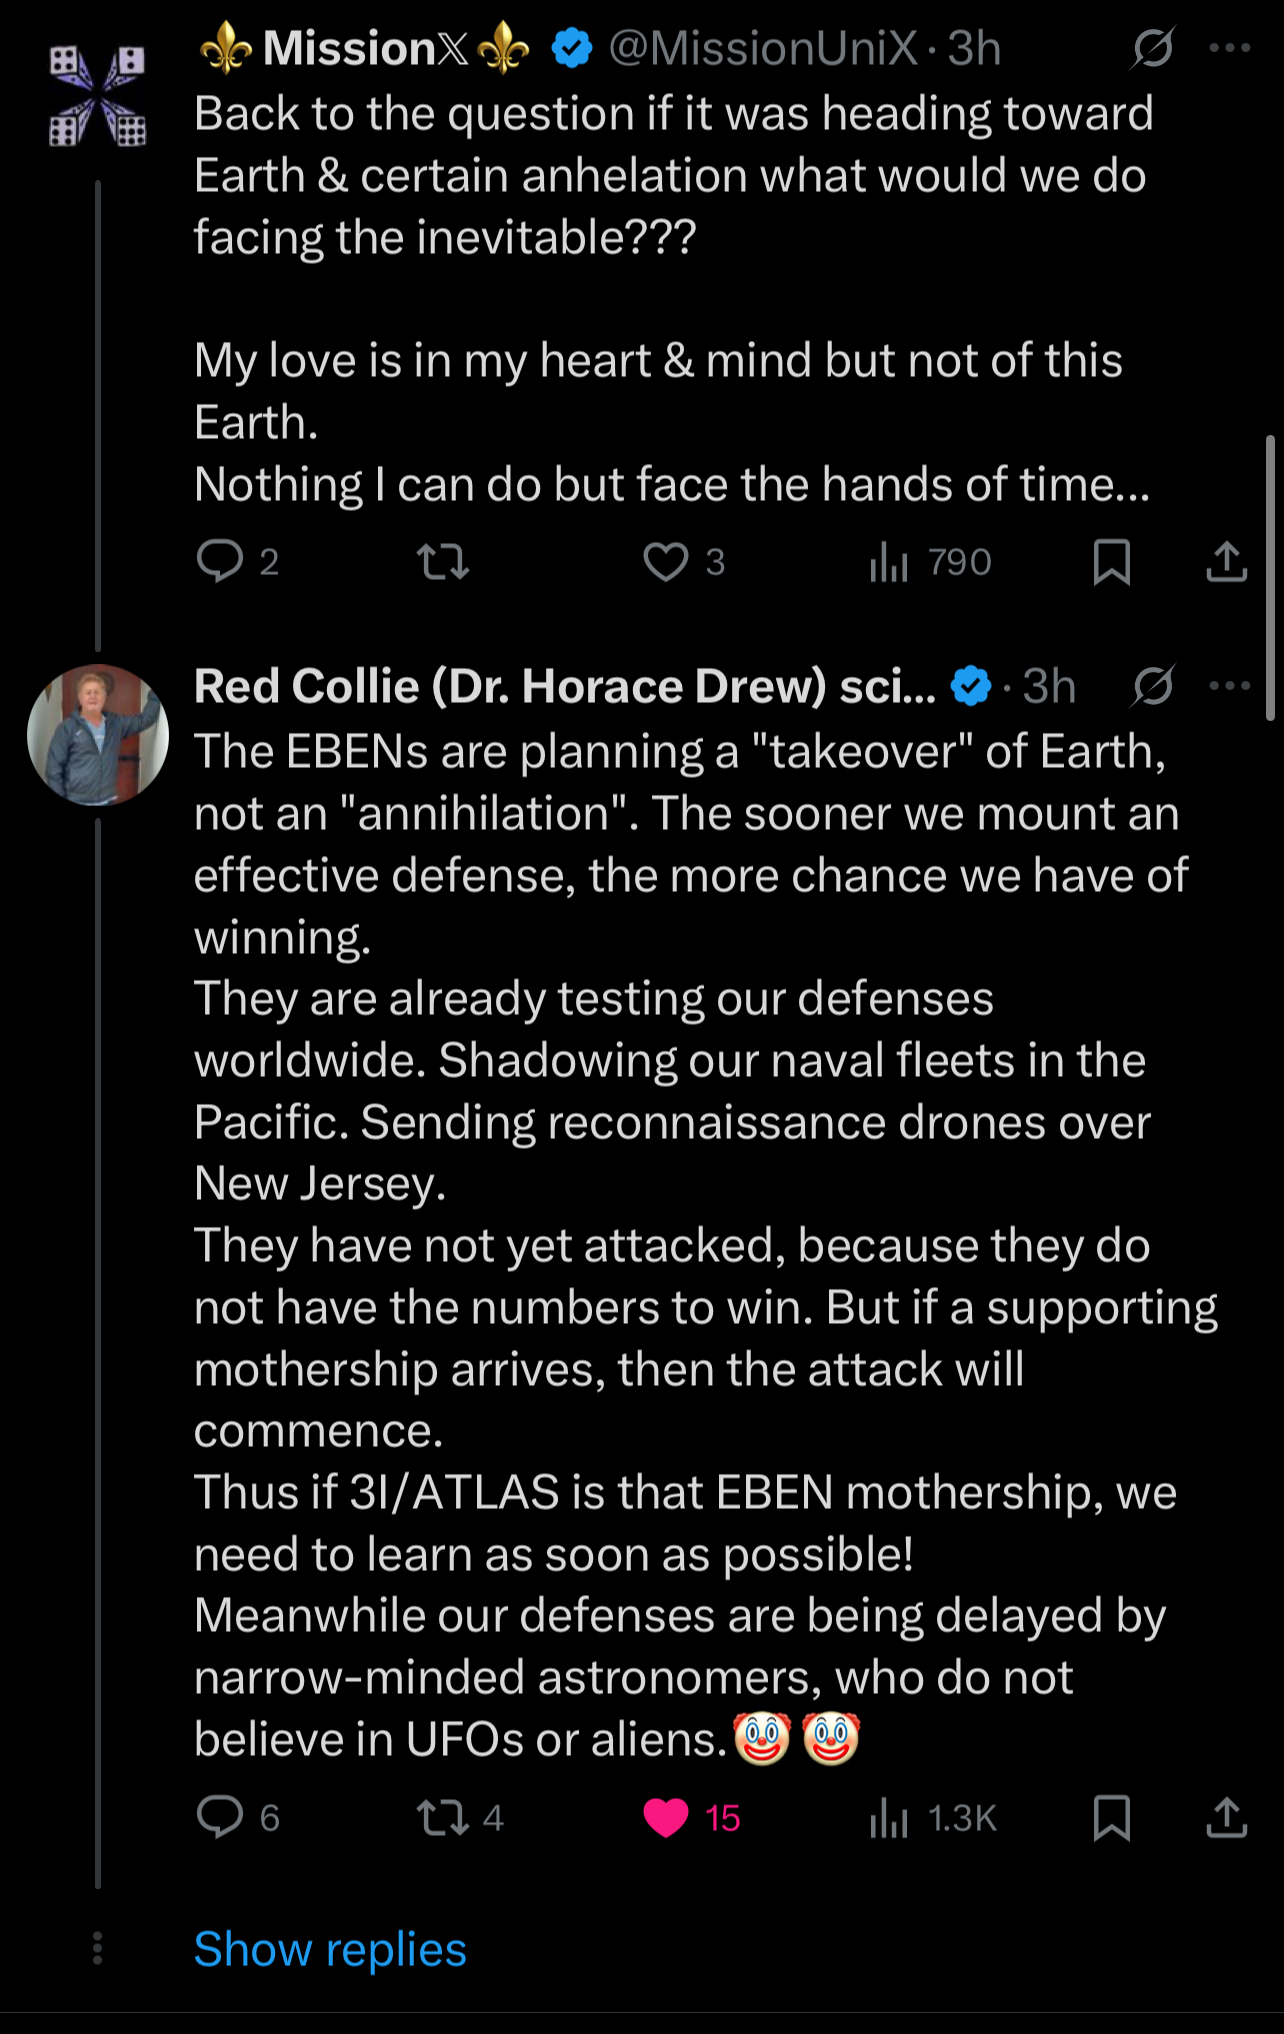This screenshot has height=2034, width=1284.
Task: Bookmark the MissionX post
Action: click(1112, 561)
